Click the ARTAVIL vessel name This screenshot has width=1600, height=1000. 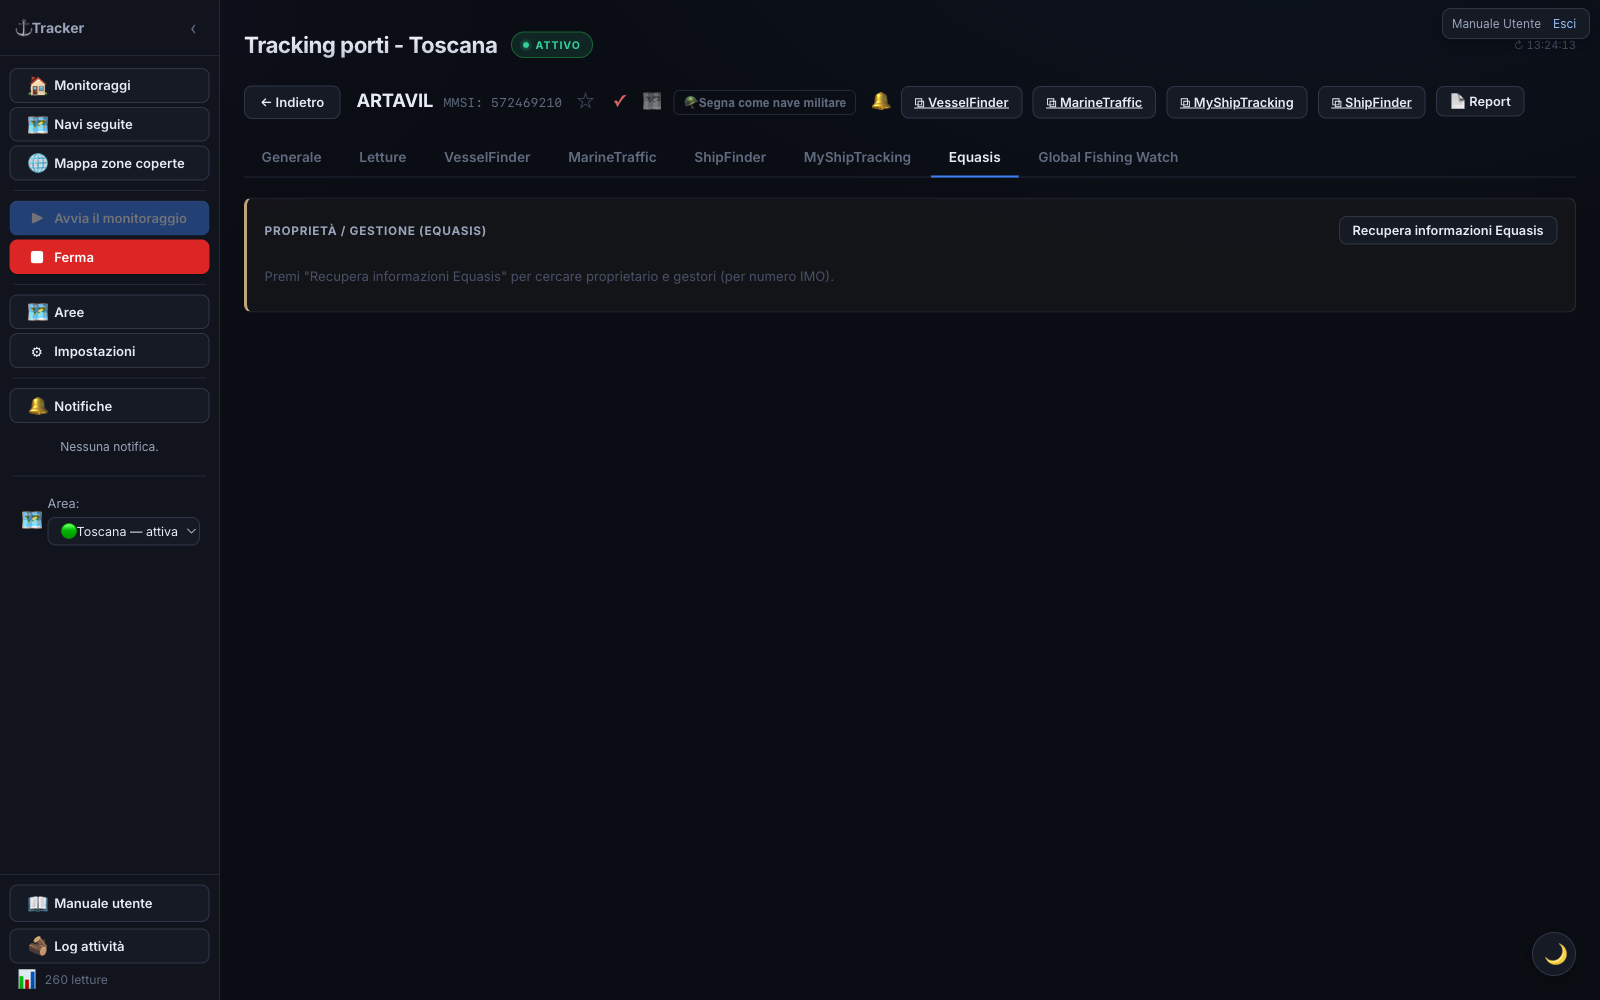[x=395, y=101]
